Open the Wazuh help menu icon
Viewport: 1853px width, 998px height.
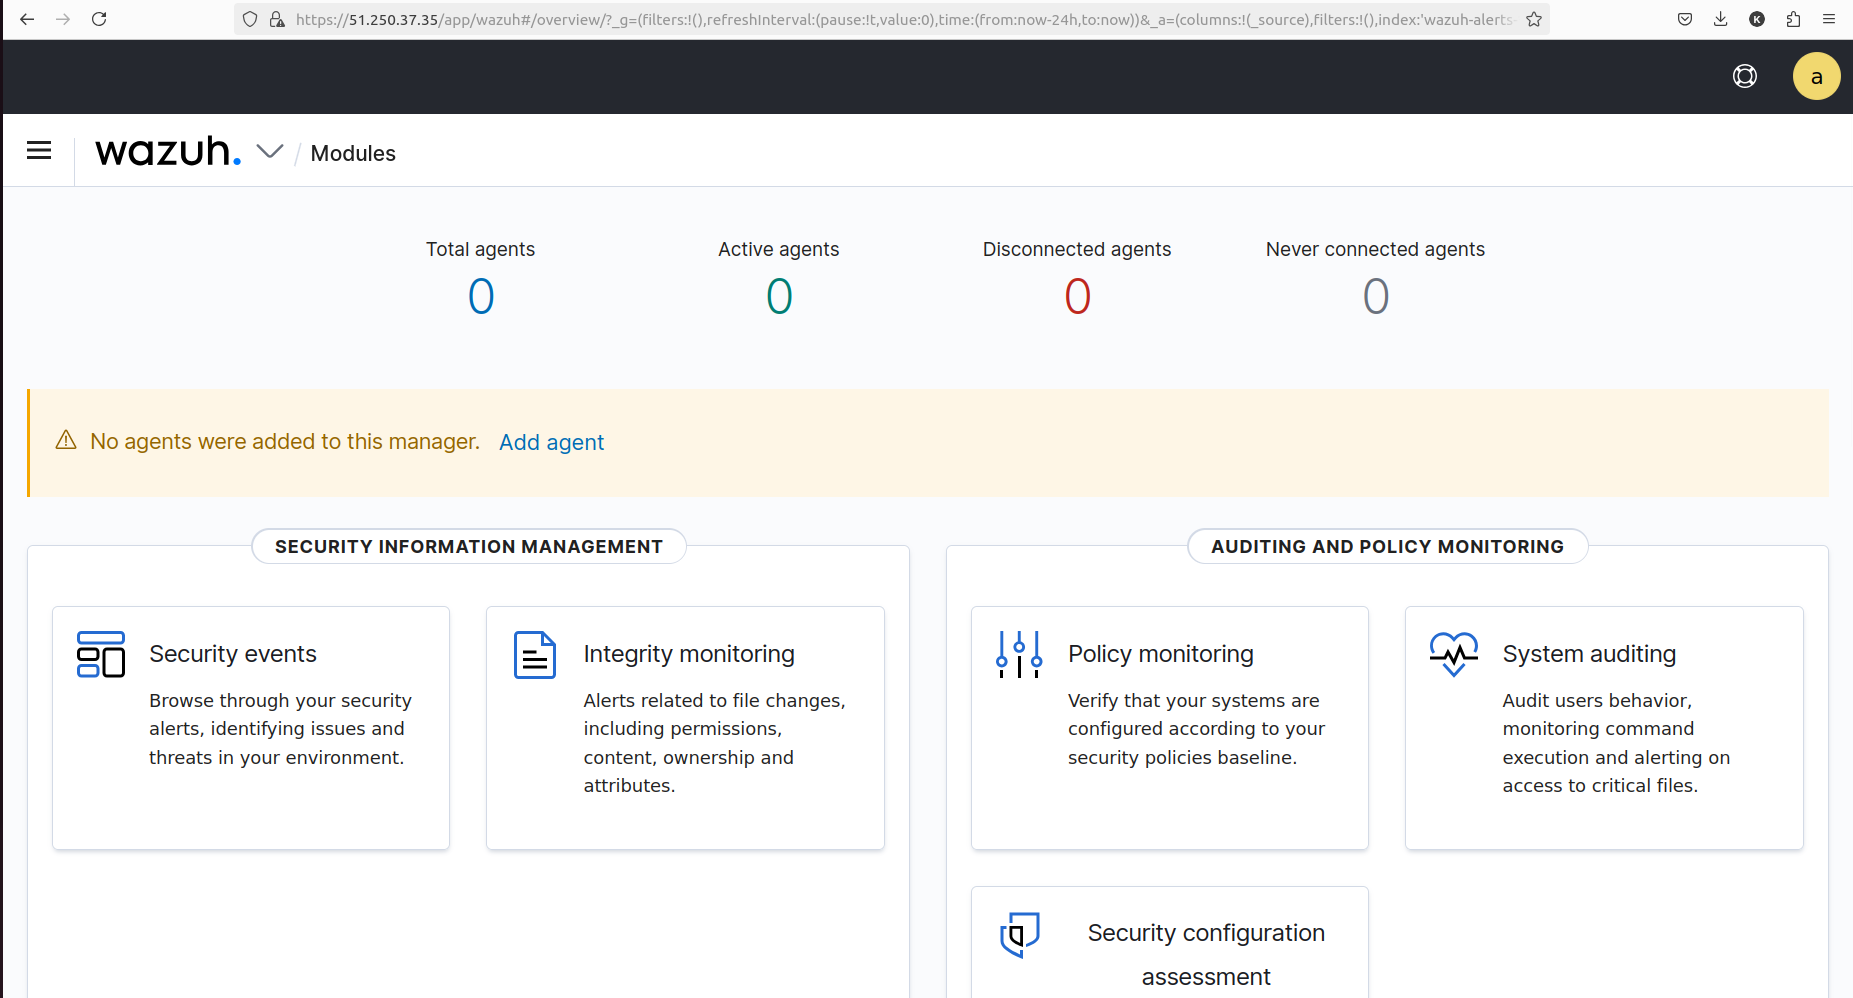1745,76
